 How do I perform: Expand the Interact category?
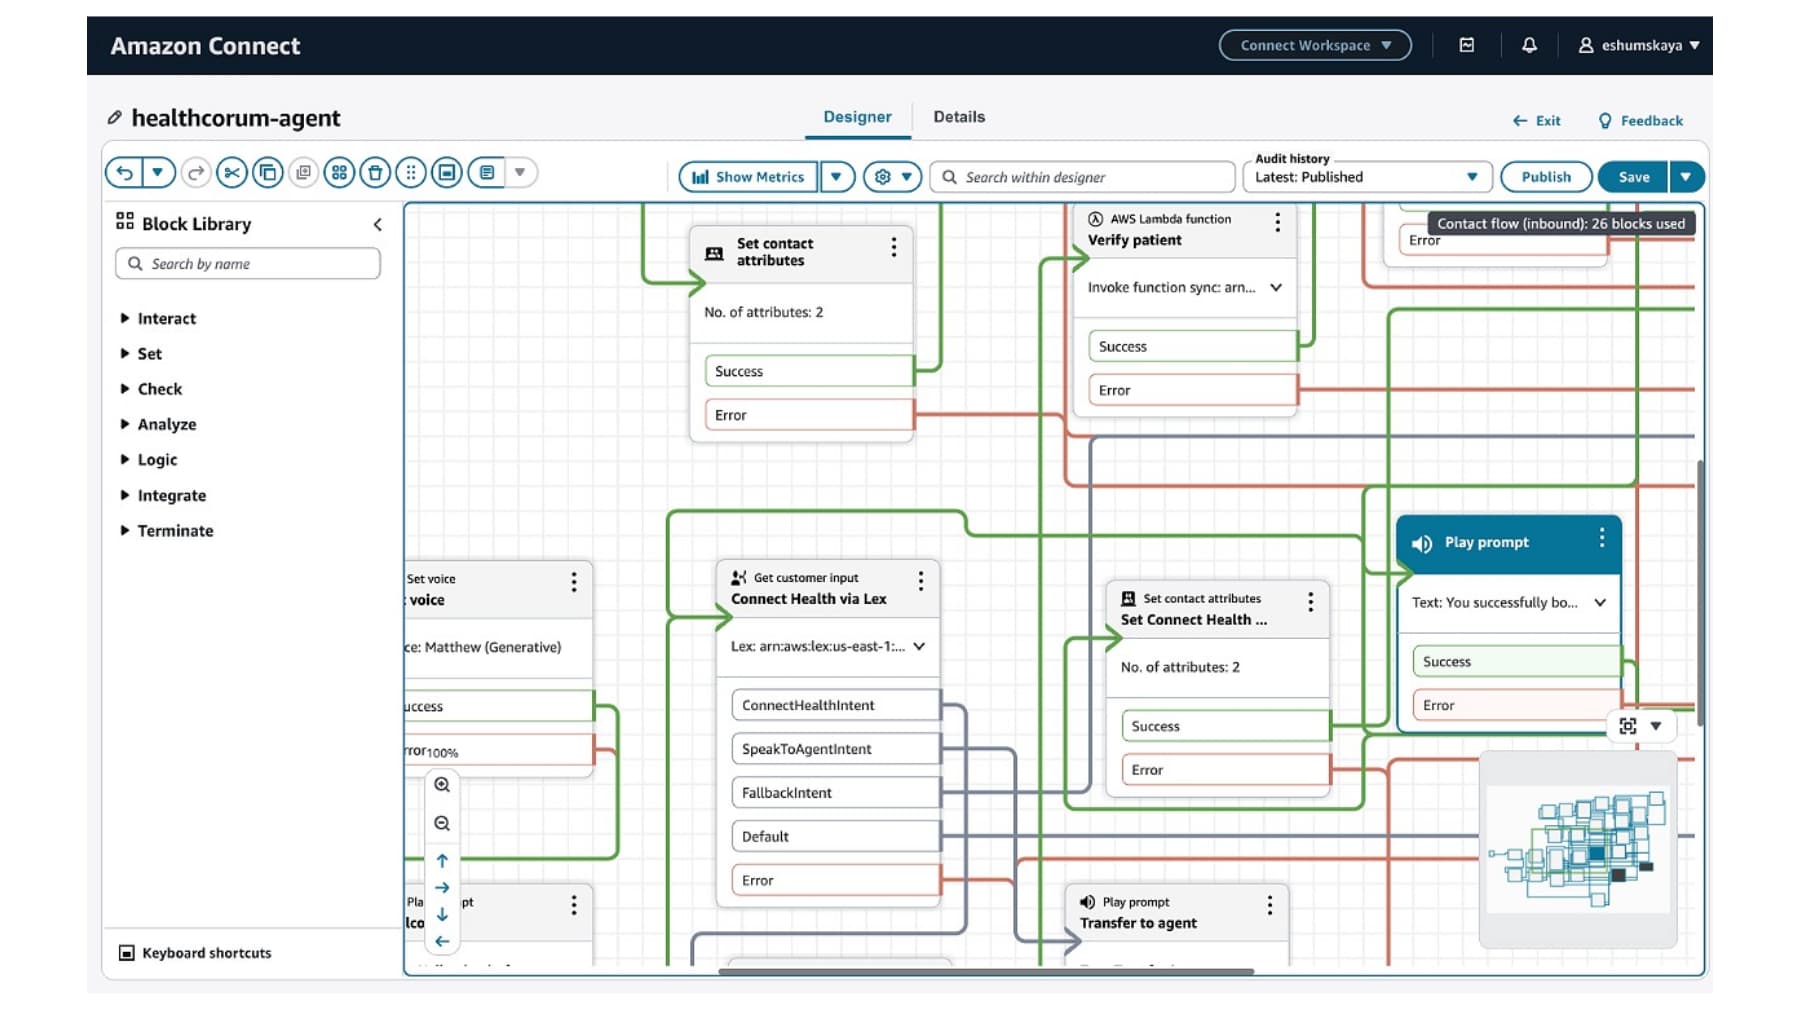coord(158,319)
